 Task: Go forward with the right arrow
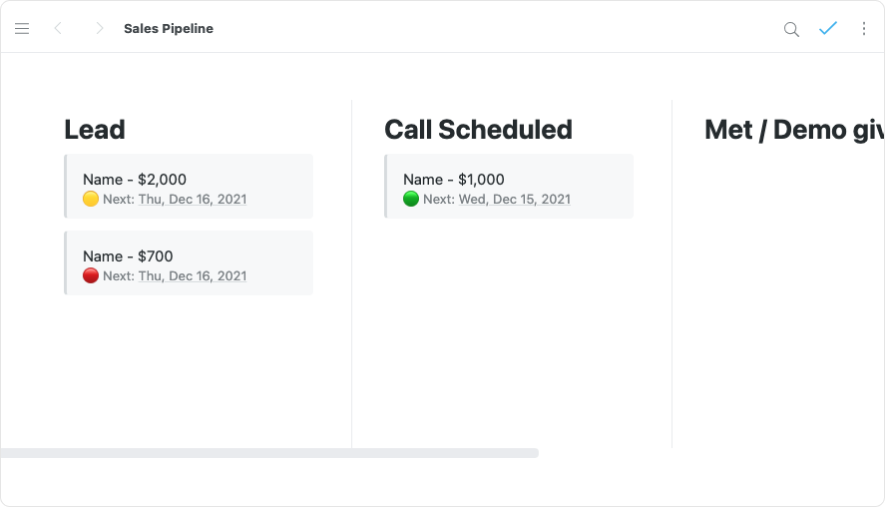pos(99,29)
